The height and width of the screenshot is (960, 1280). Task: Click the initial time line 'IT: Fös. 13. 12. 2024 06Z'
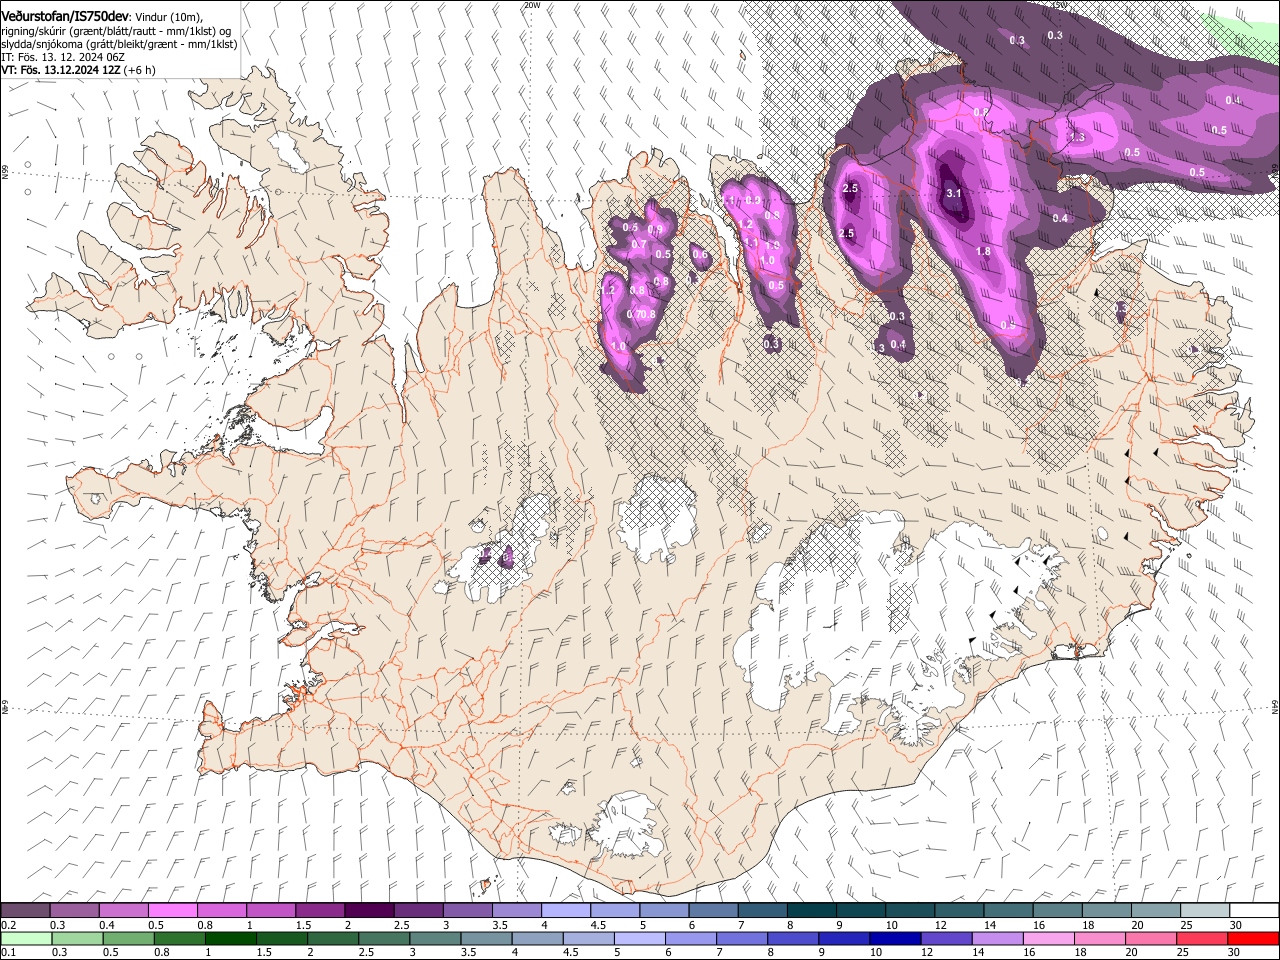pyautogui.click(x=63, y=58)
